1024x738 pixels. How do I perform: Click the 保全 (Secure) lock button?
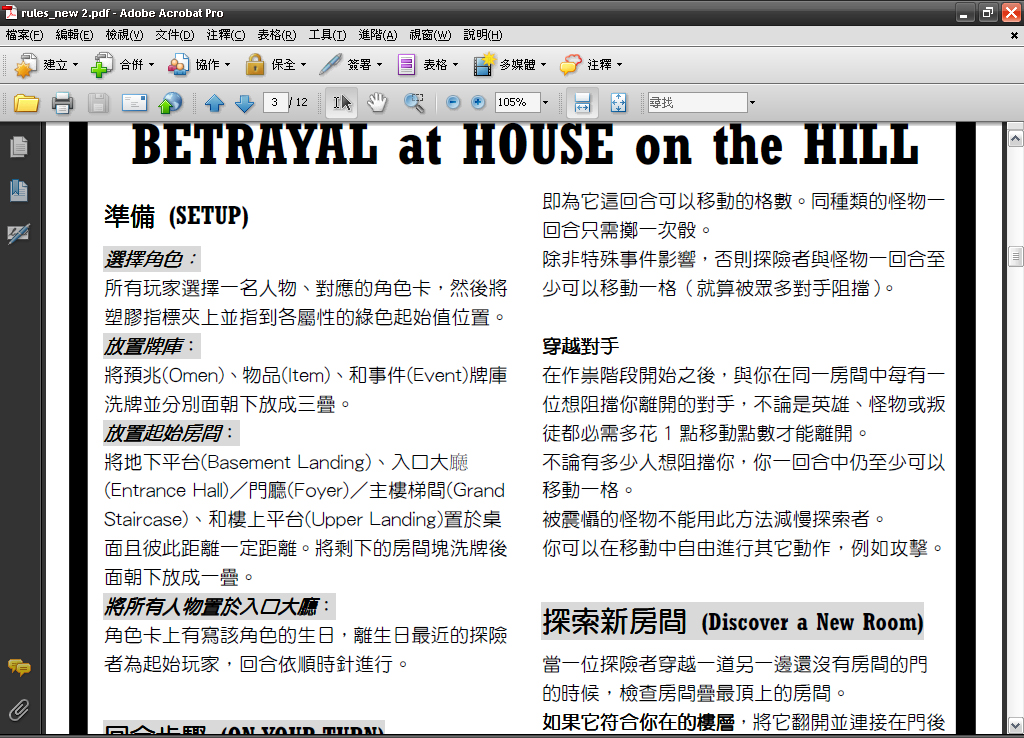coord(270,65)
